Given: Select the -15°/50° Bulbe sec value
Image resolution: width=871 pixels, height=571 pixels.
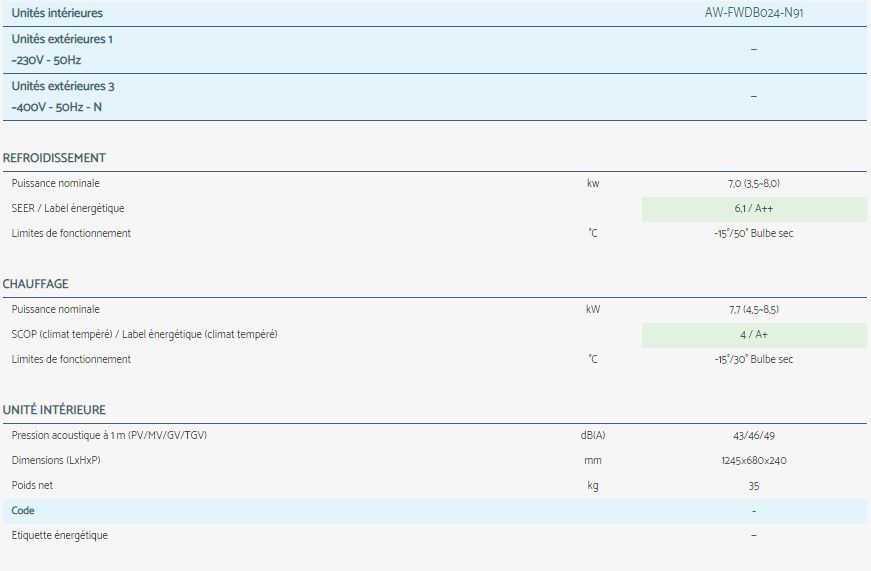Looking at the screenshot, I should coord(753,233).
